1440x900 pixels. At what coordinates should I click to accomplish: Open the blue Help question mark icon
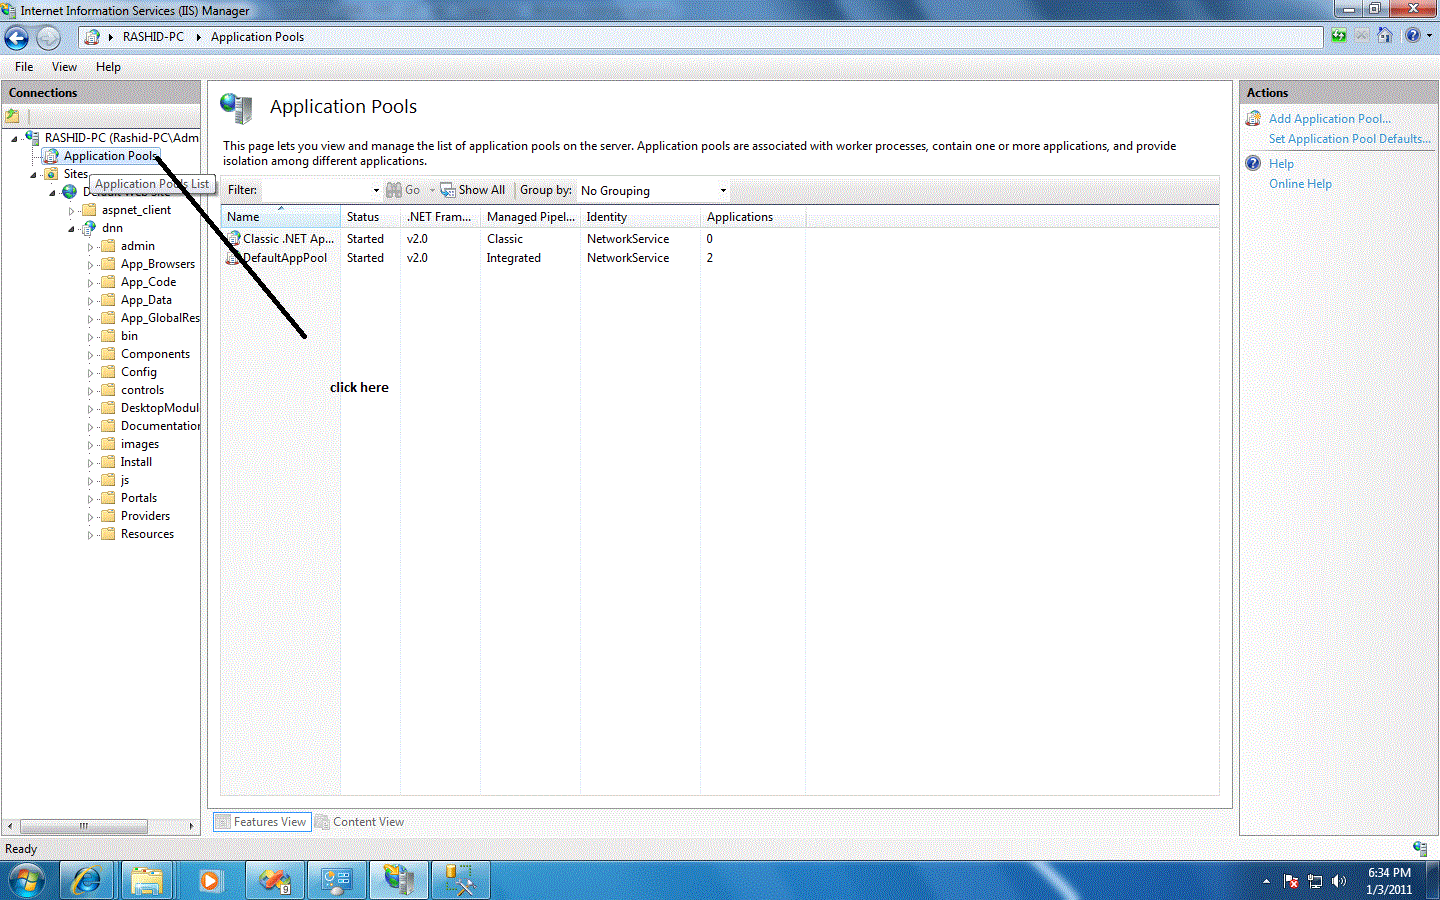click(1412, 36)
